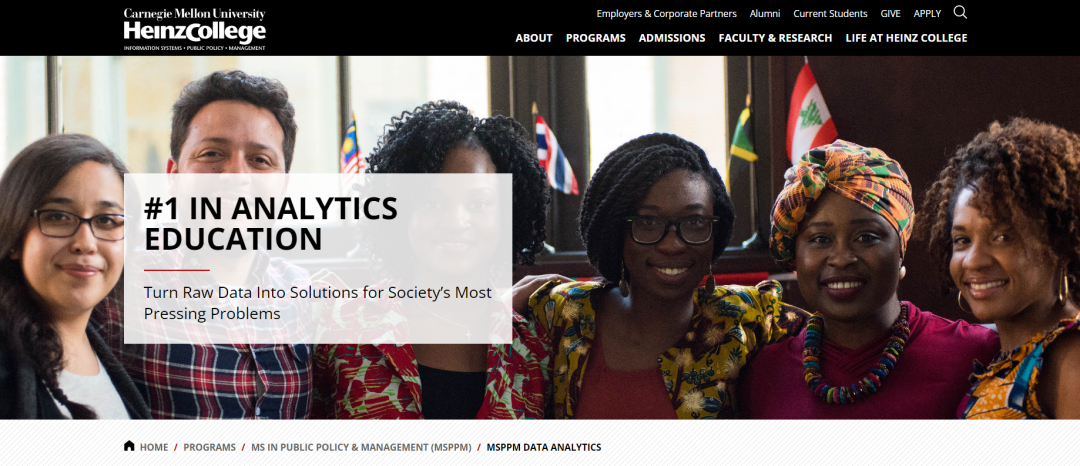Image resolution: width=1080 pixels, height=466 pixels.
Task: Visit the Alumni link
Action: point(765,14)
